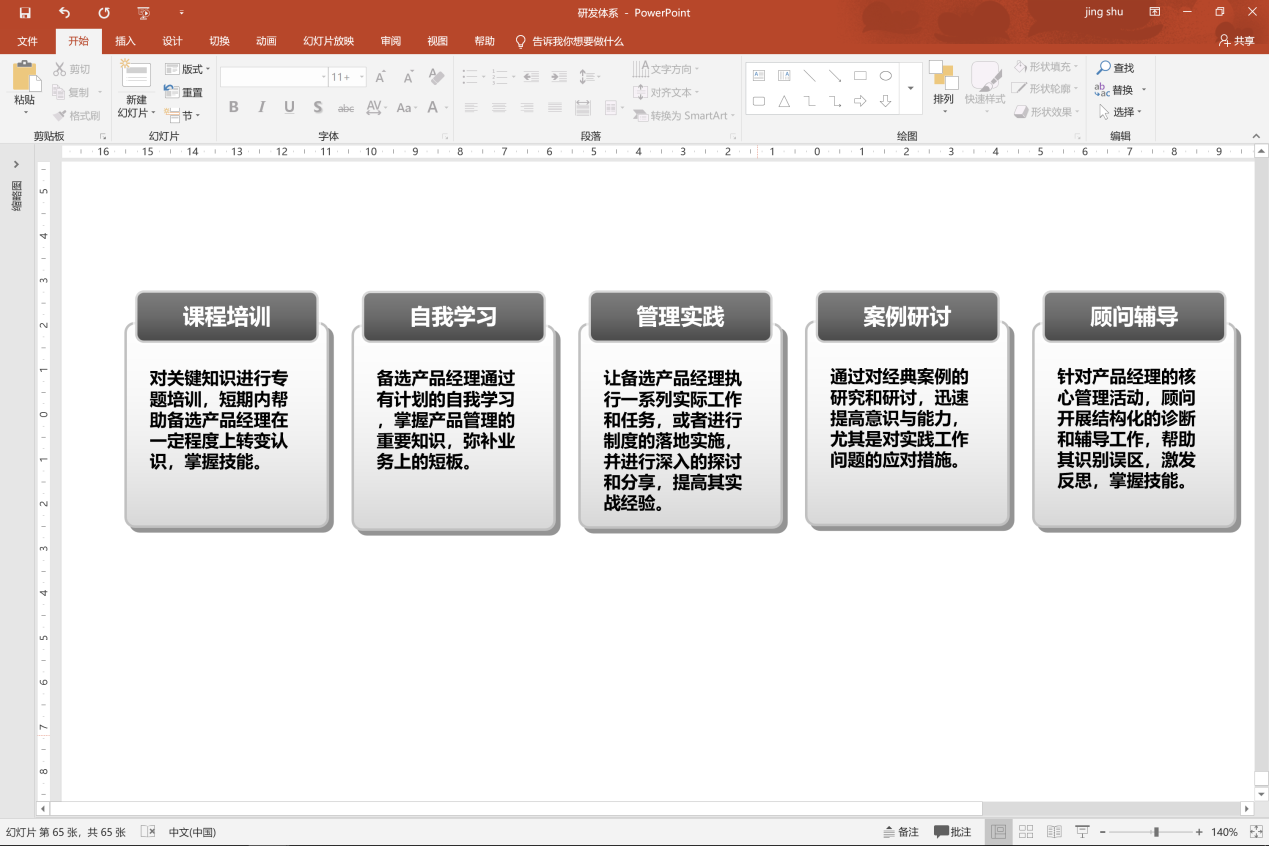
Task: Click the Undo arrow icon
Action: (x=65, y=13)
